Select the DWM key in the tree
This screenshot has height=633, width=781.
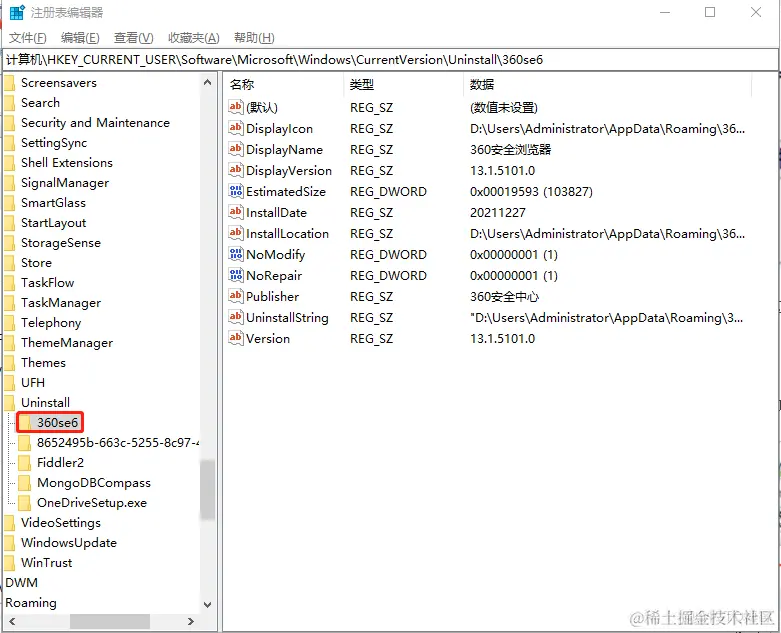pos(21,583)
